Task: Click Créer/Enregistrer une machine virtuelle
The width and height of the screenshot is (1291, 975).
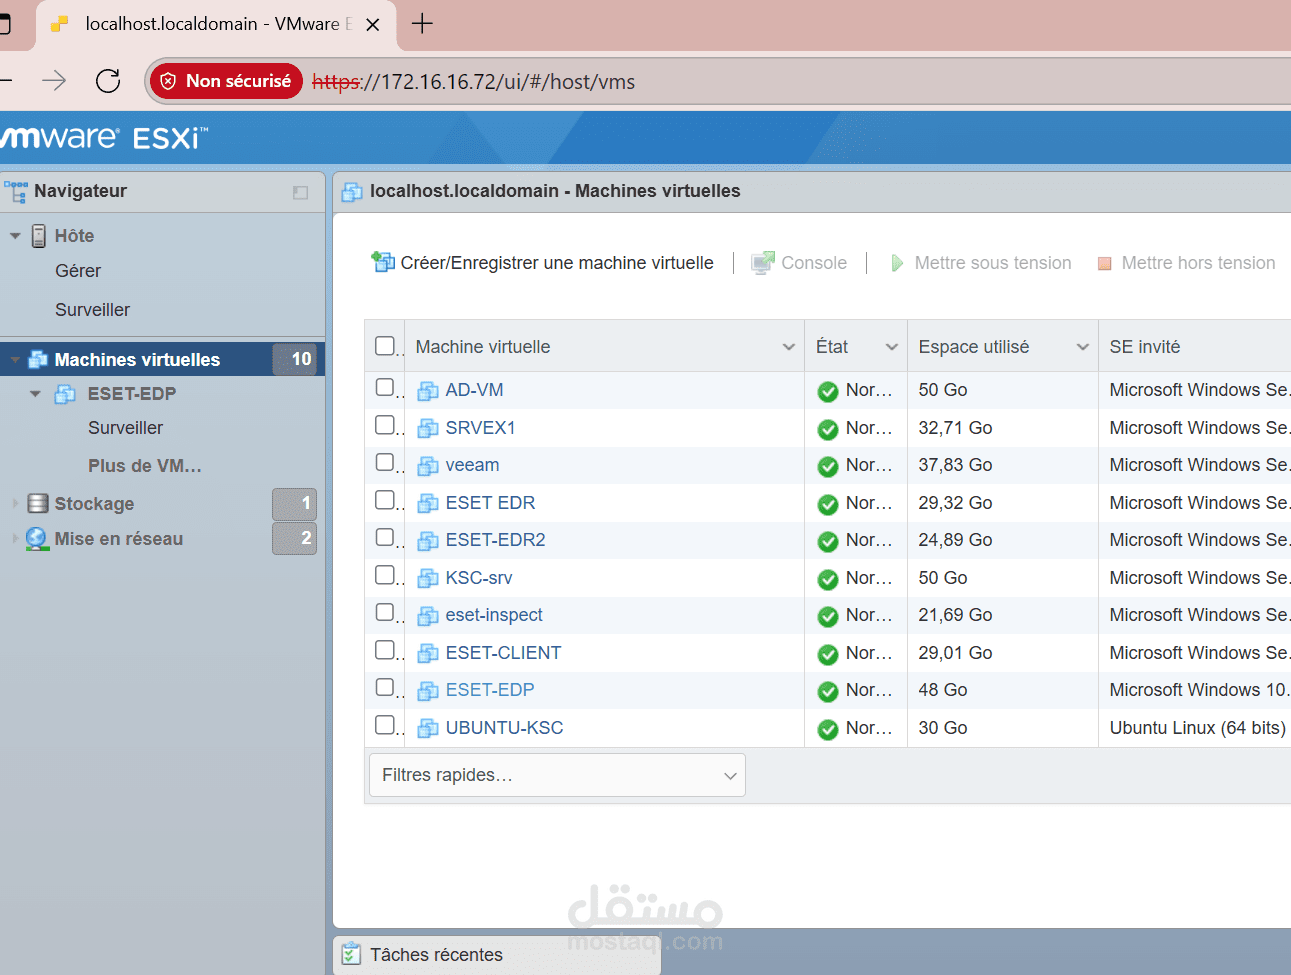Action: (x=543, y=263)
